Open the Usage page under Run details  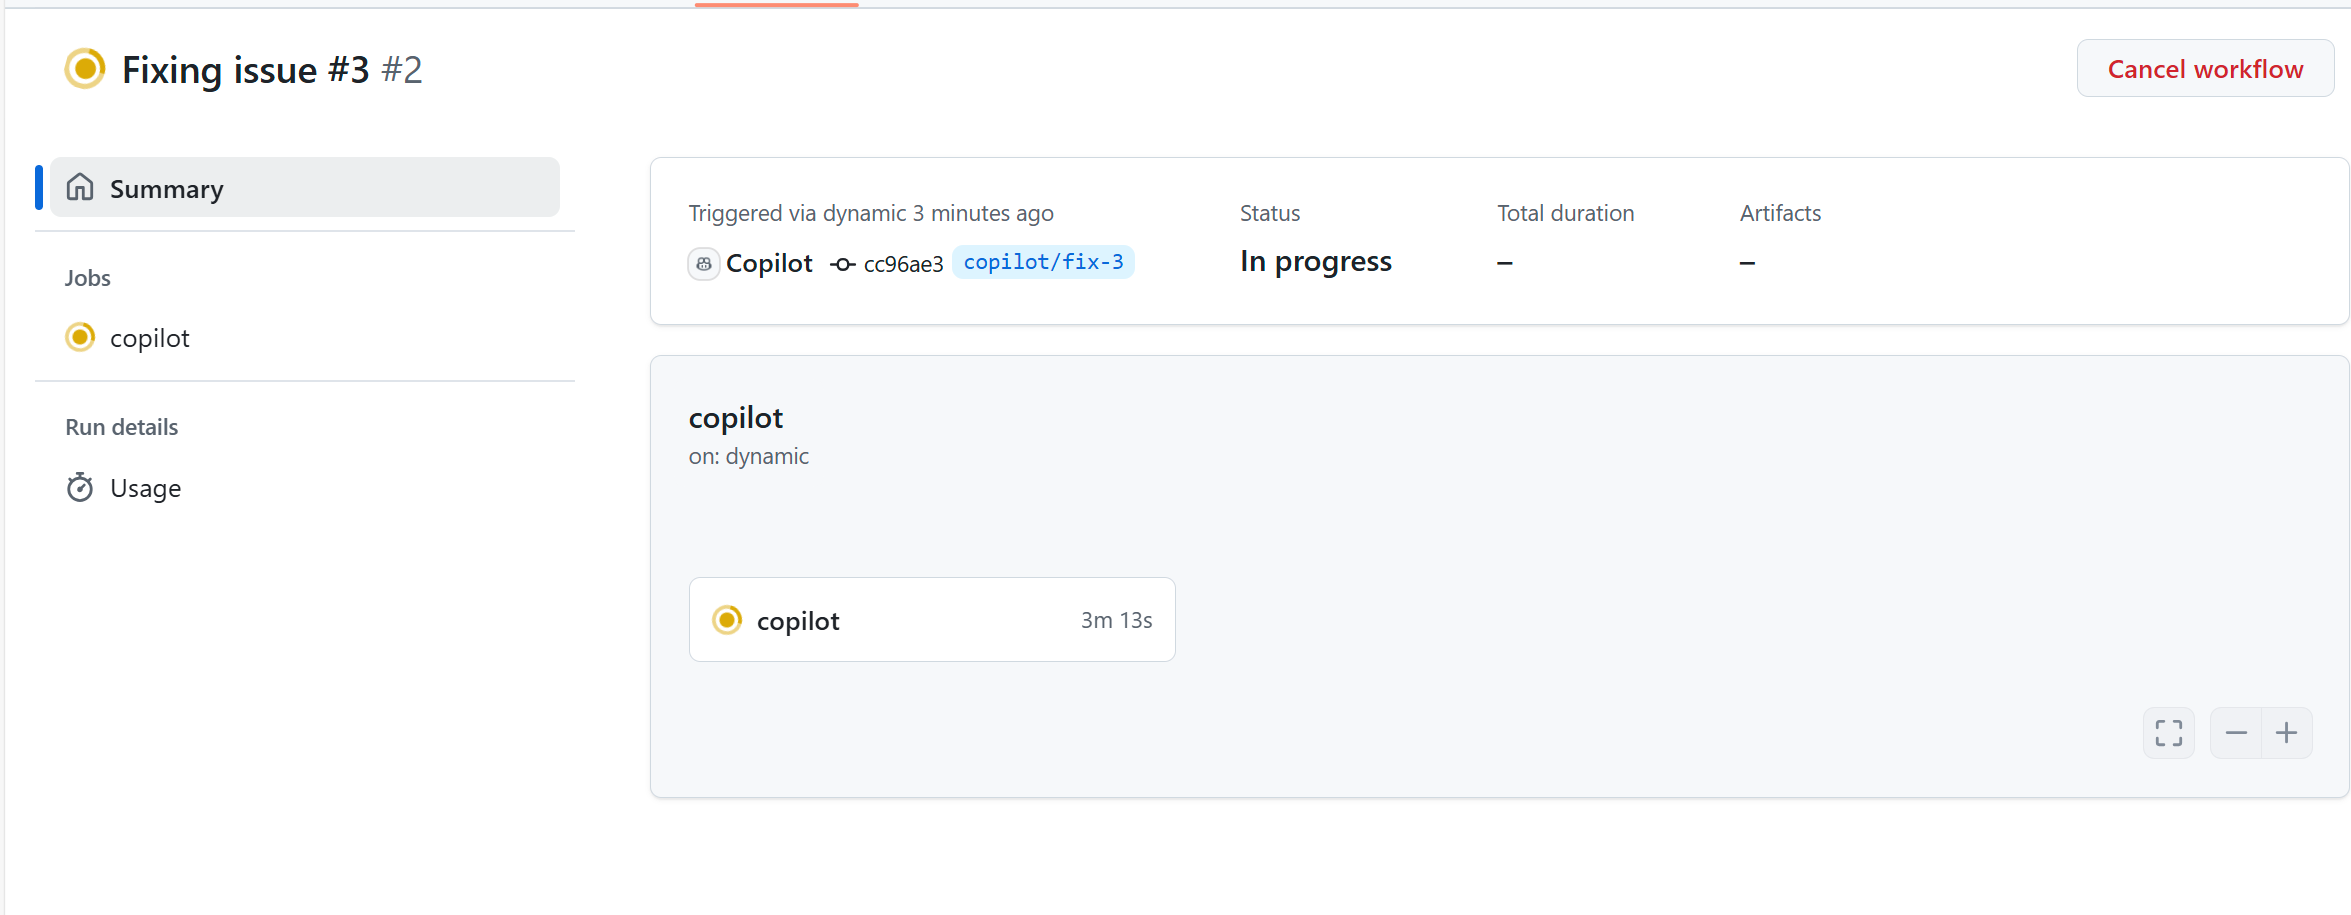145,487
